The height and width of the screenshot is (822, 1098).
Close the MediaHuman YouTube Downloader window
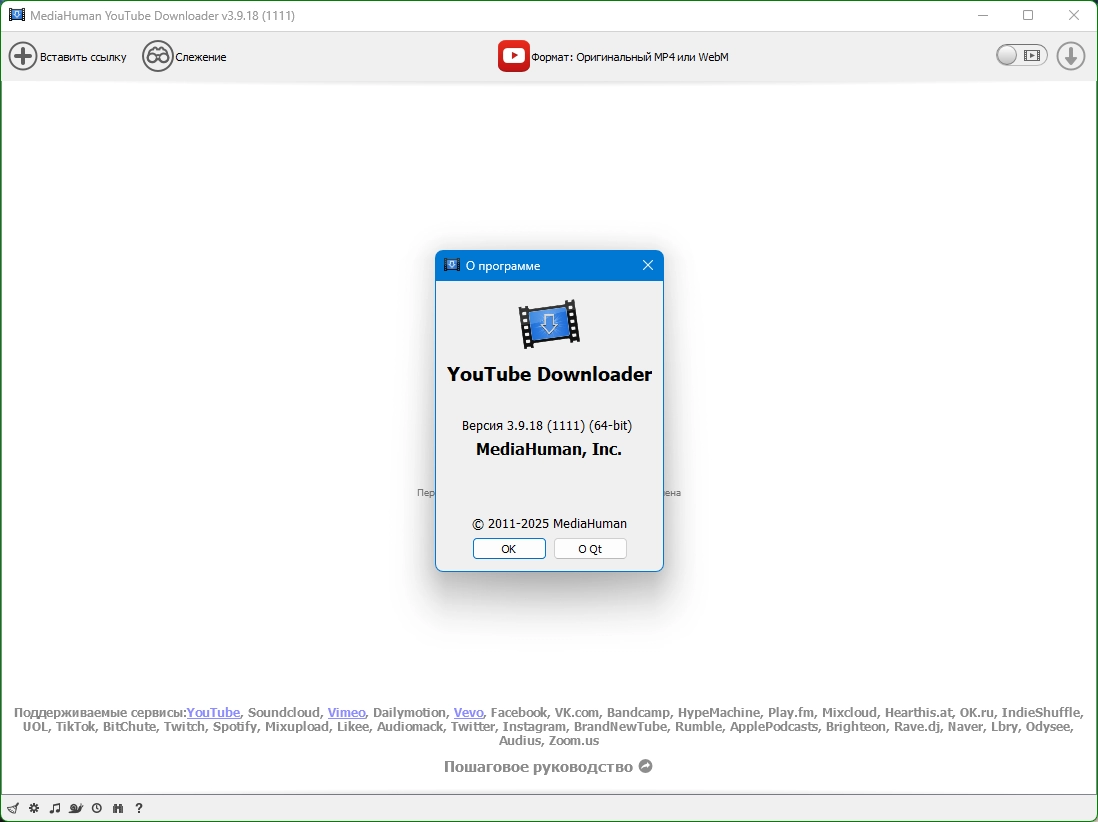click(1073, 15)
